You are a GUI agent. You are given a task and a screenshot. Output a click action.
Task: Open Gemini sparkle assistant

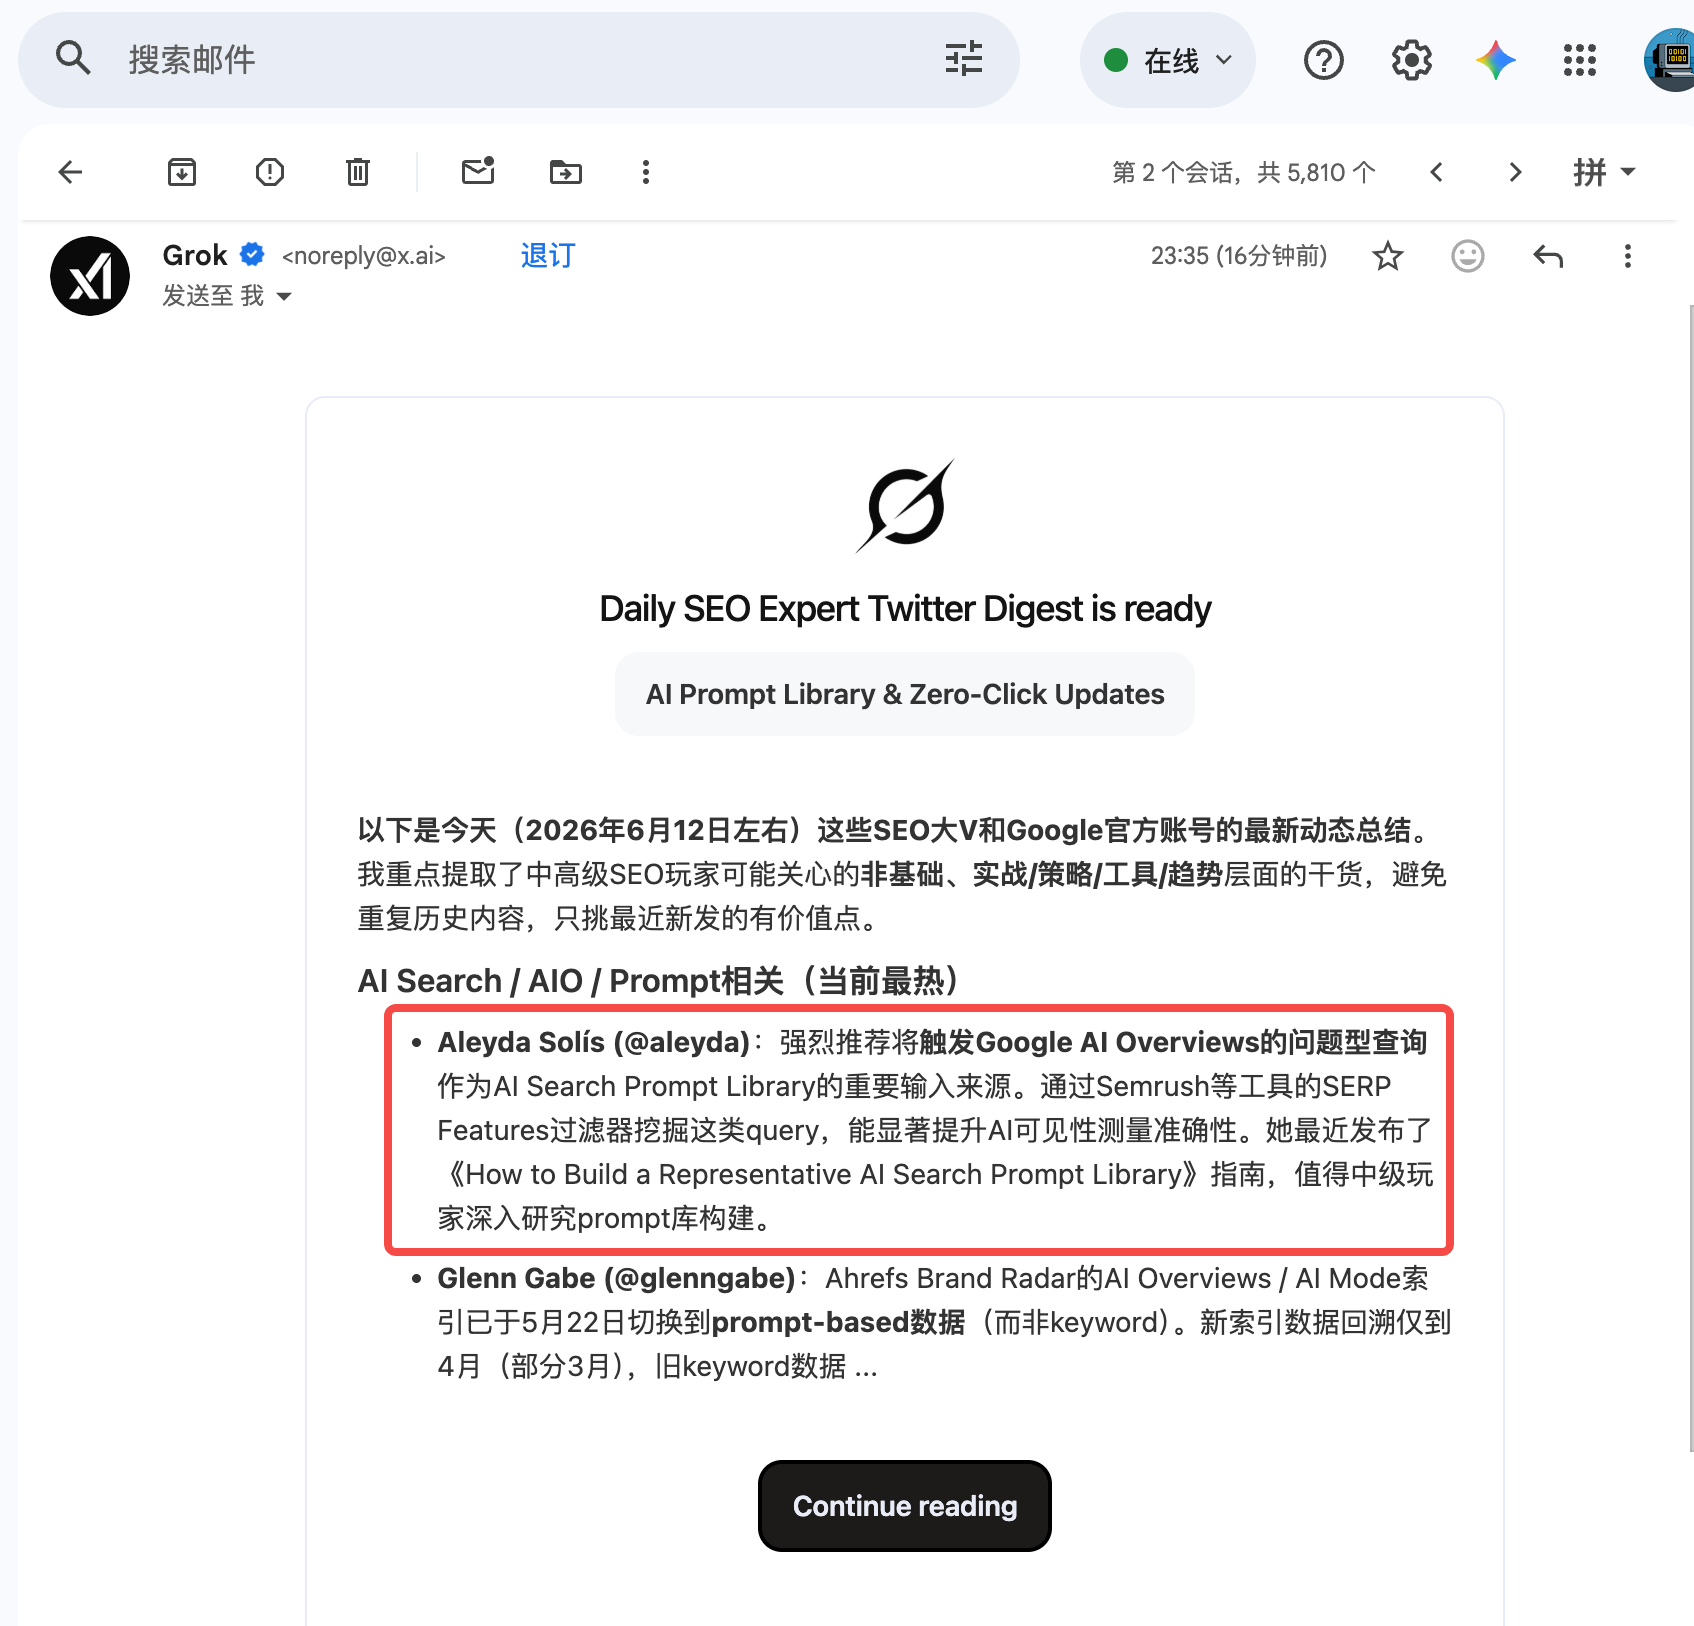1496,60
